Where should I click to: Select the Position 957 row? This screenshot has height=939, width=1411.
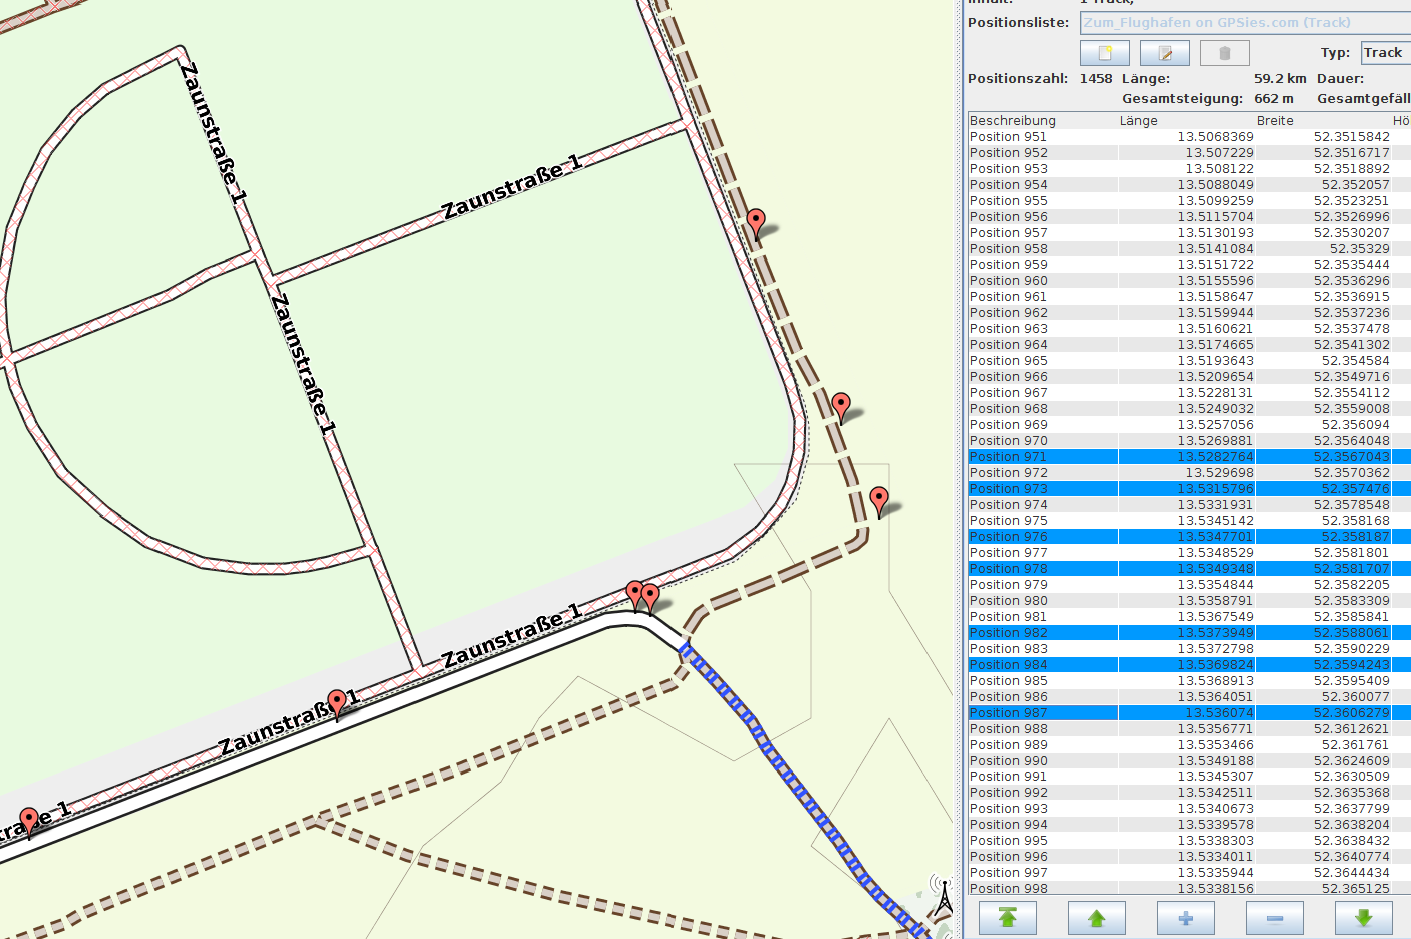click(1189, 233)
